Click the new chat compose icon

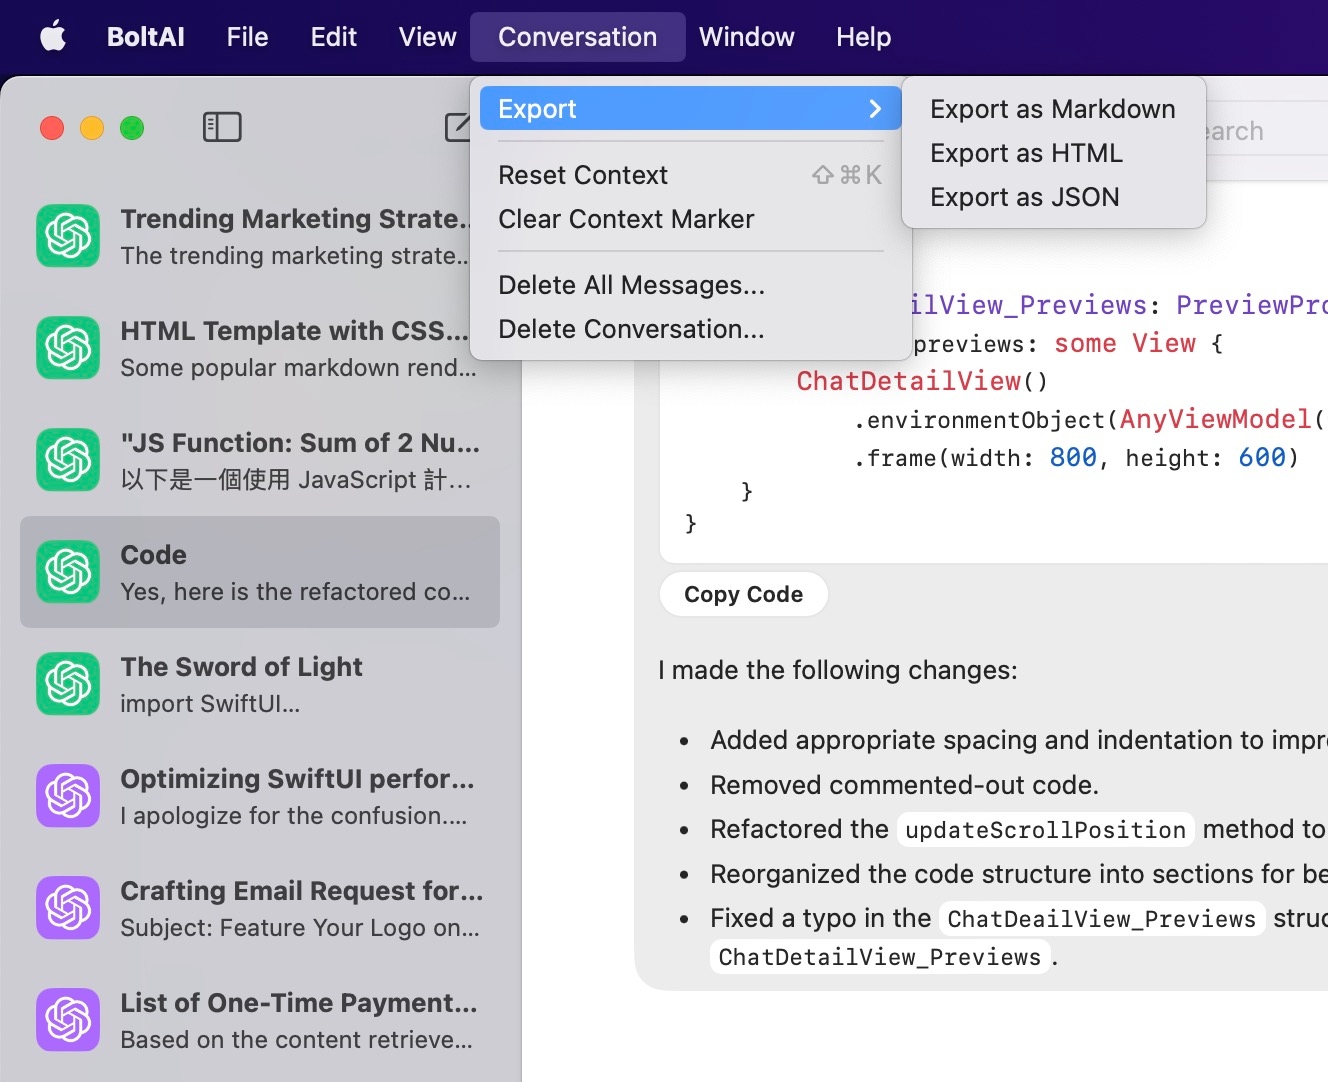[457, 127]
